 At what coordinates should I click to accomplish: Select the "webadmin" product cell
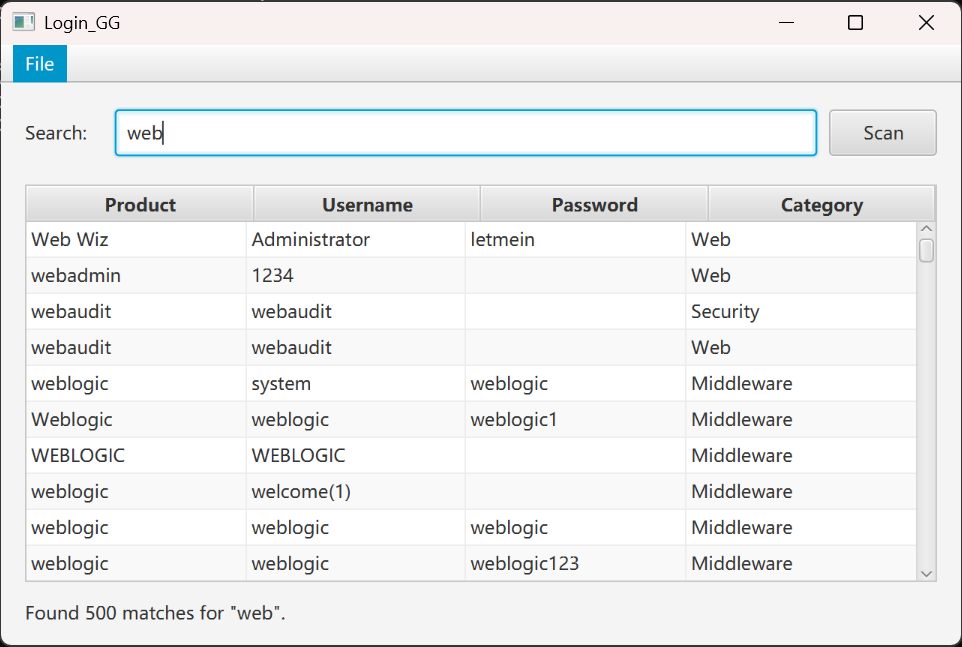click(136, 275)
